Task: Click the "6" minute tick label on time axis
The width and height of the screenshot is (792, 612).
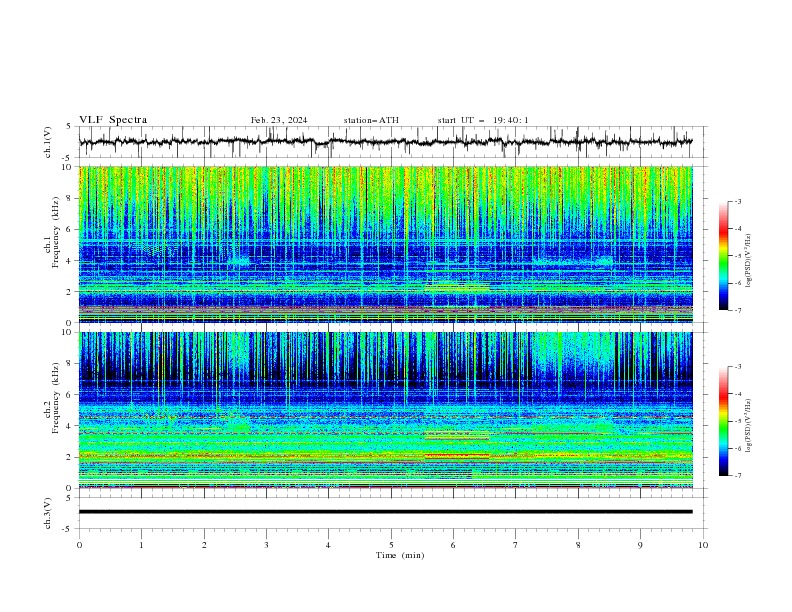Action: coord(453,545)
